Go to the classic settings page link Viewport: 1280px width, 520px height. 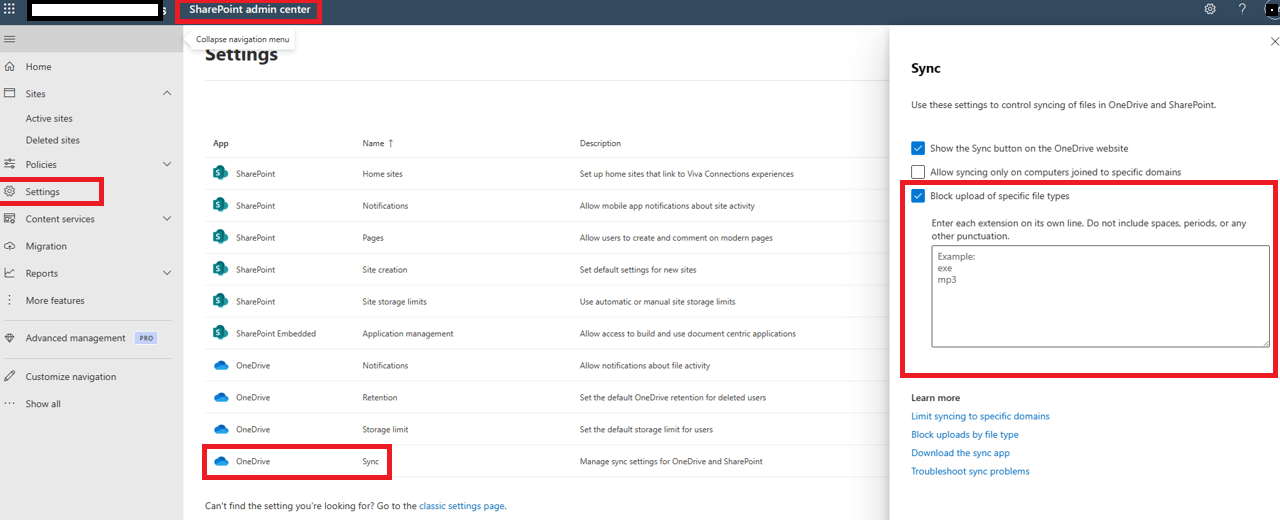(x=461, y=506)
